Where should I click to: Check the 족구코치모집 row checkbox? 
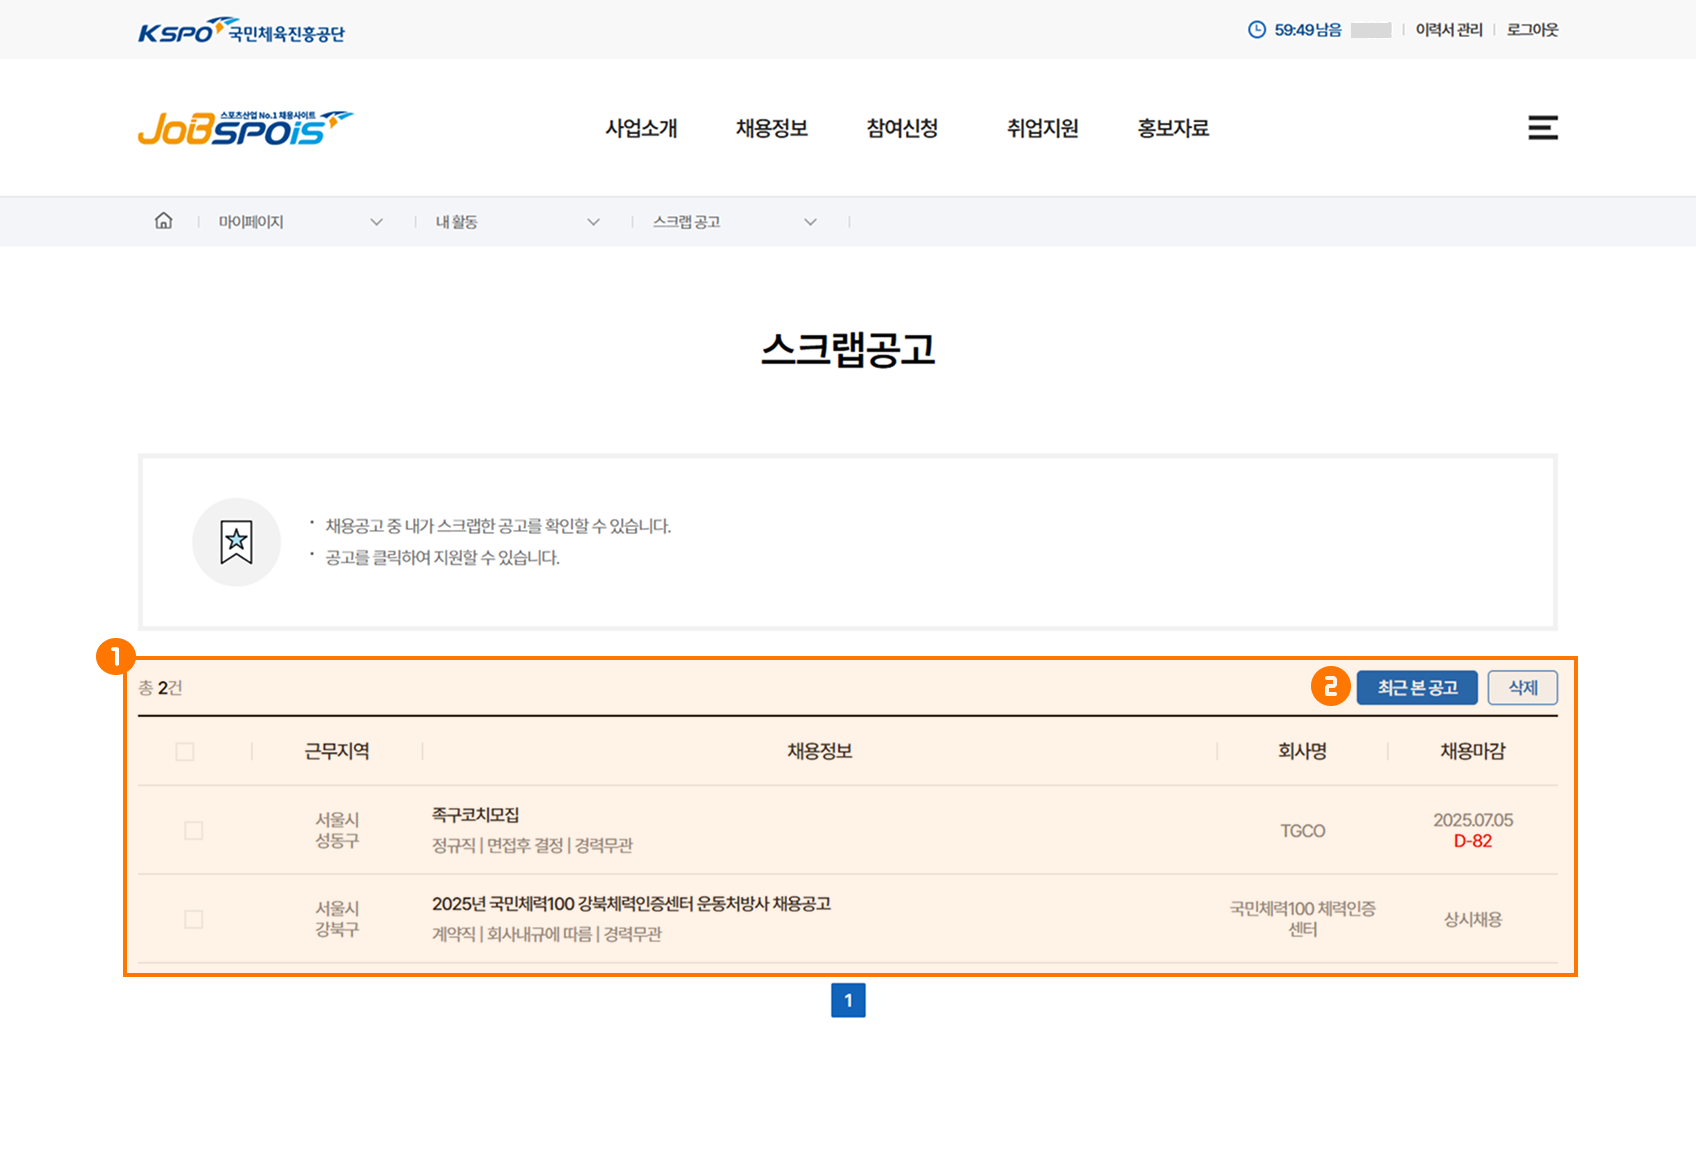click(194, 831)
